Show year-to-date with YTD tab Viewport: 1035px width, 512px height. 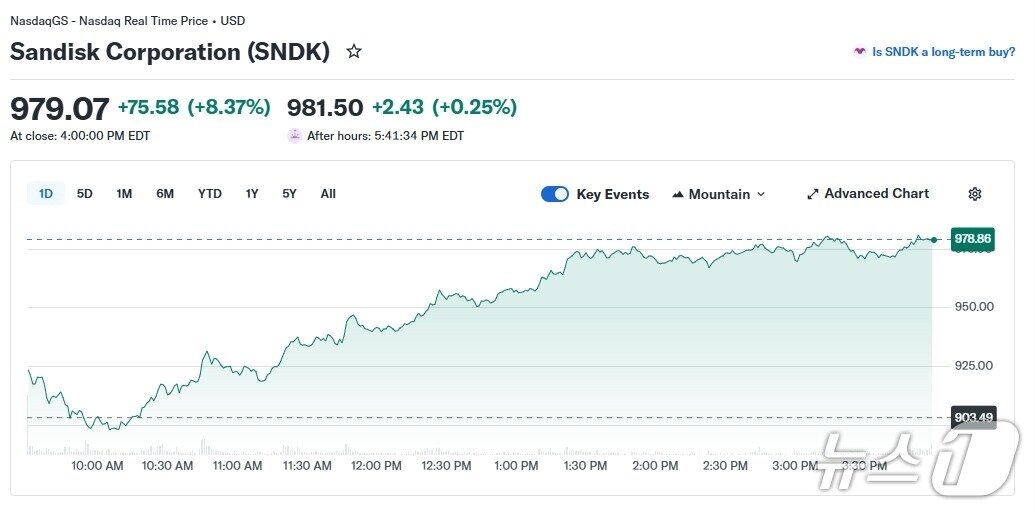[210, 194]
